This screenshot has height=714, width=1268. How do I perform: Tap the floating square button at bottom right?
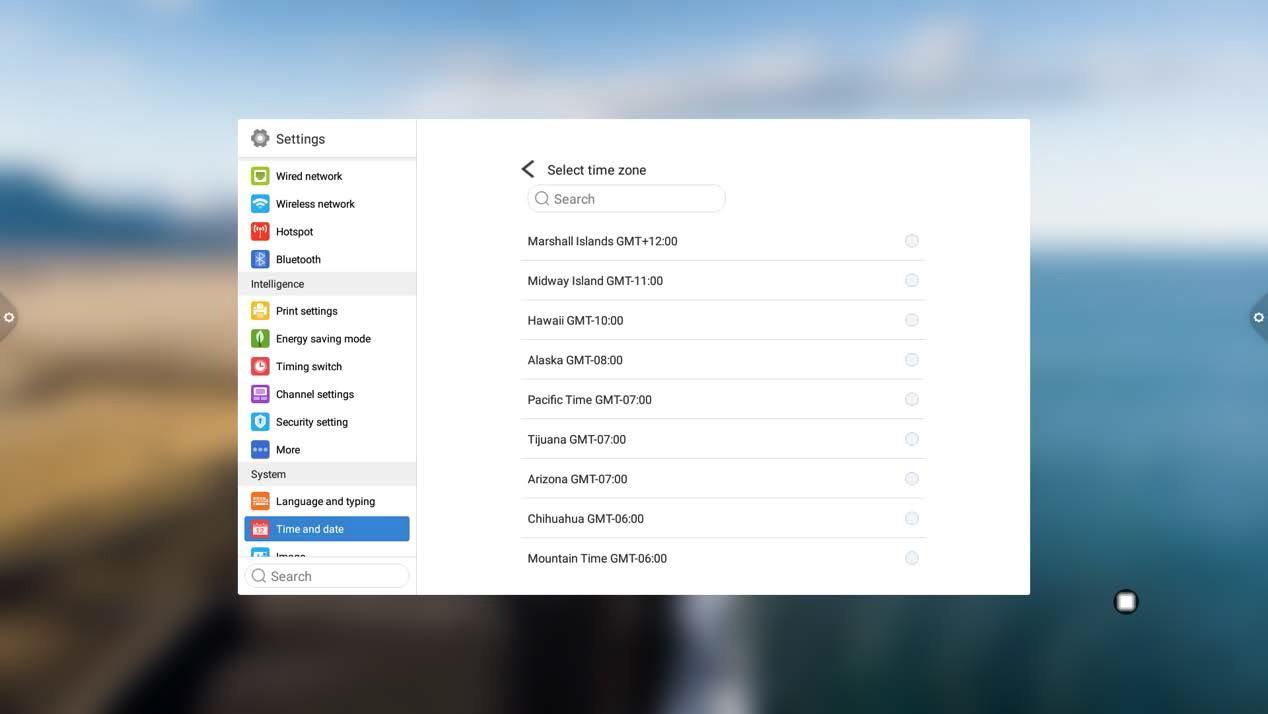pos(1126,601)
